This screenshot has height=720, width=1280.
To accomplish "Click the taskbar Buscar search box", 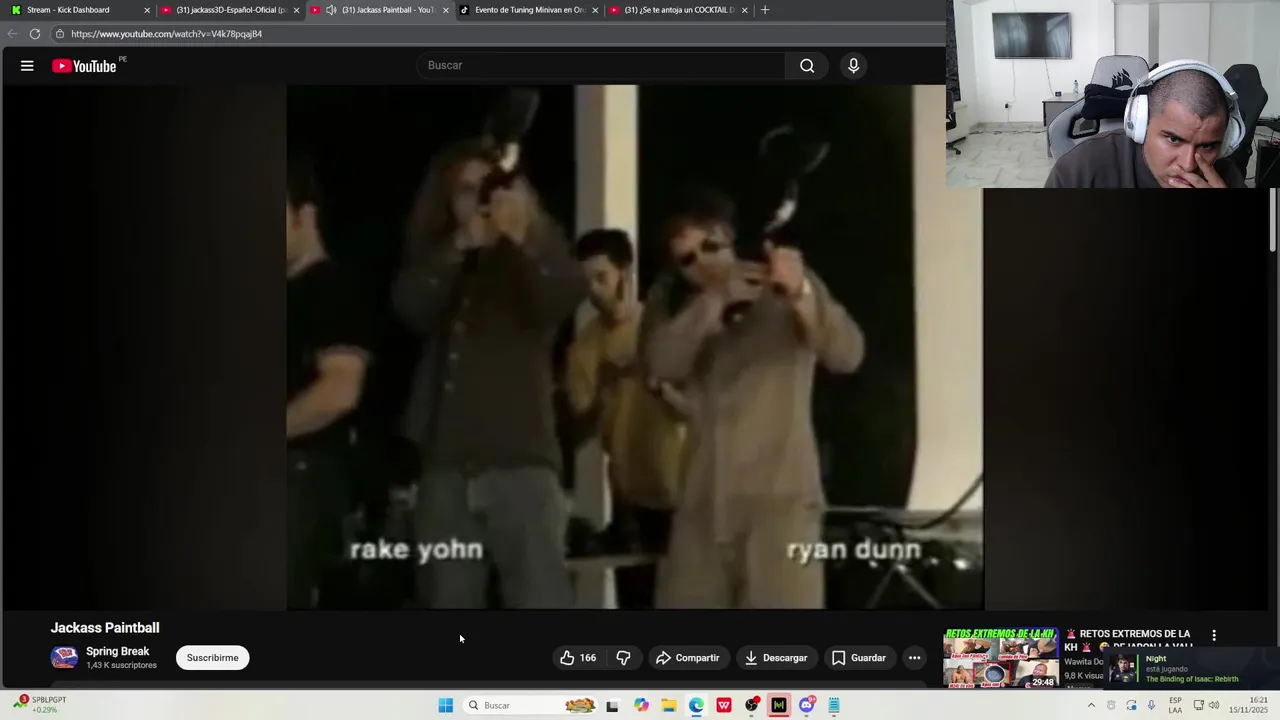I will point(532,706).
